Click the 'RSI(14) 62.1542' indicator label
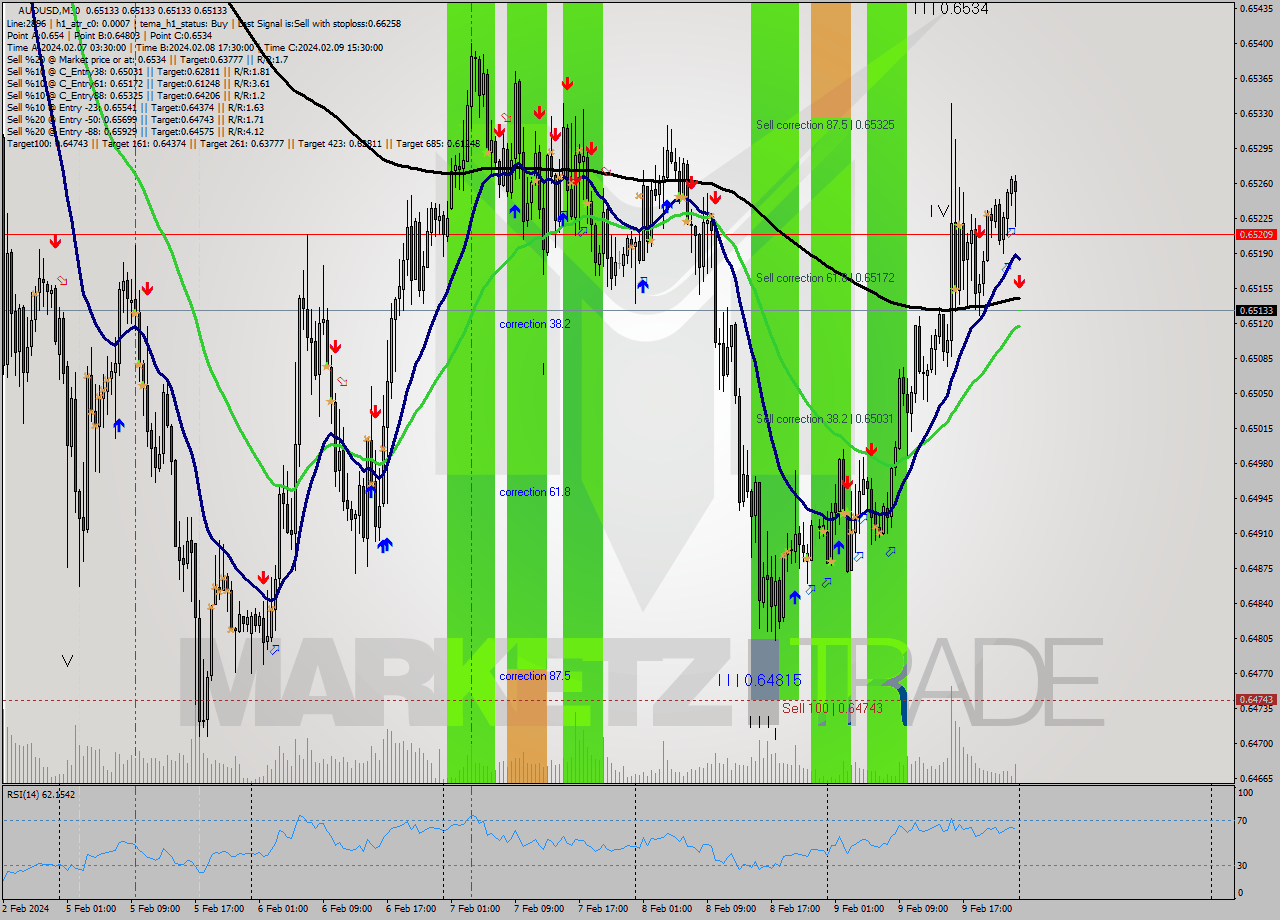The height and width of the screenshot is (920, 1280). (x=40, y=794)
